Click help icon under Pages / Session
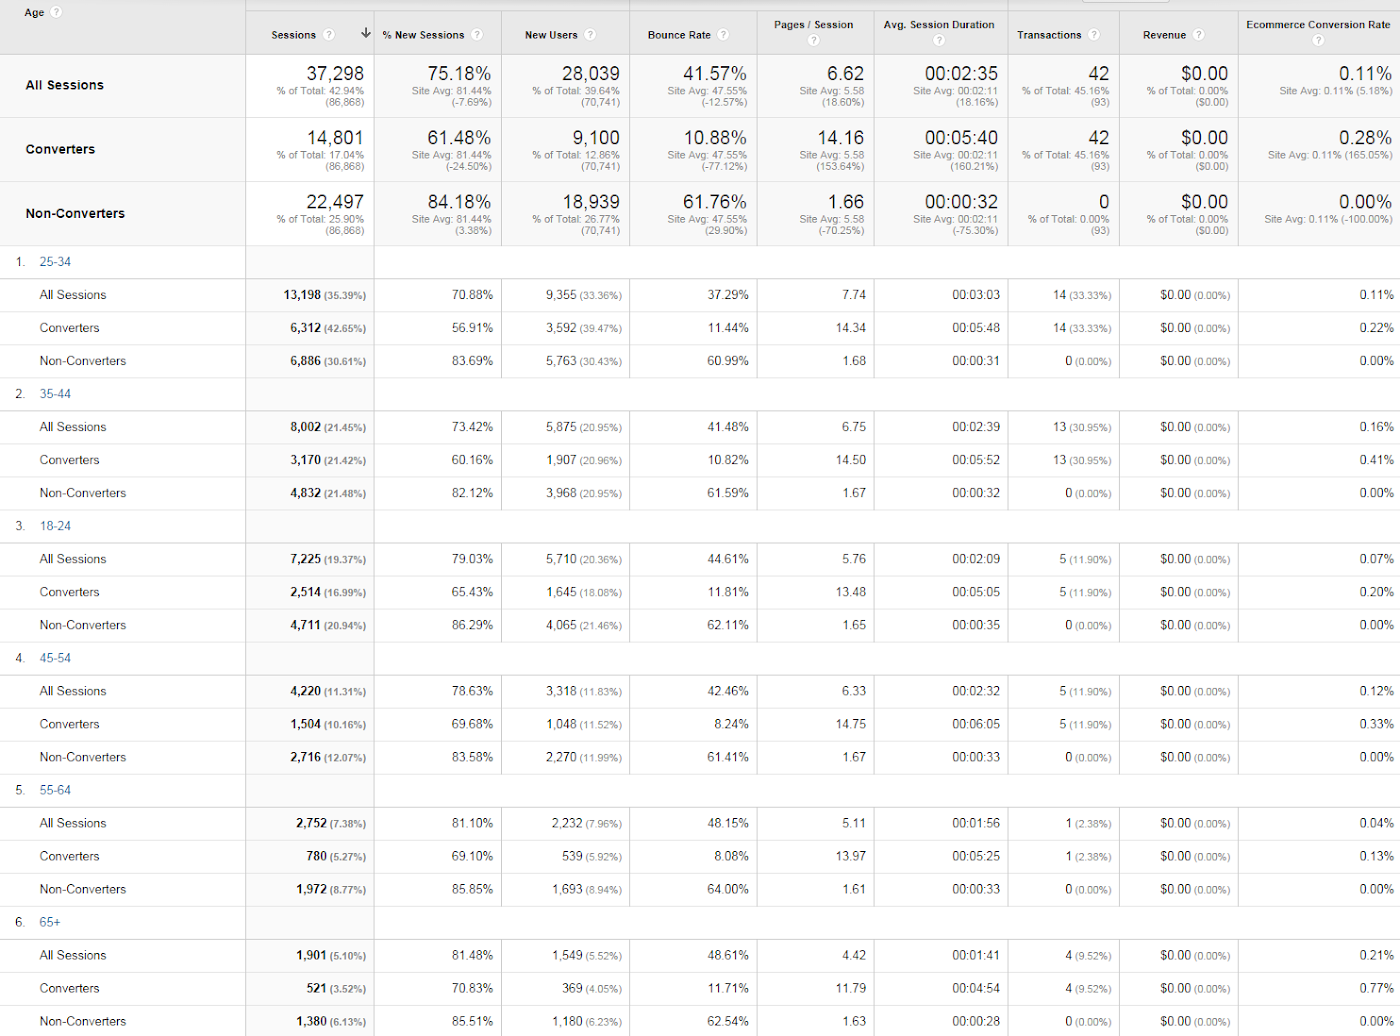The width and height of the screenshot is (1400, 1036). 813,41
